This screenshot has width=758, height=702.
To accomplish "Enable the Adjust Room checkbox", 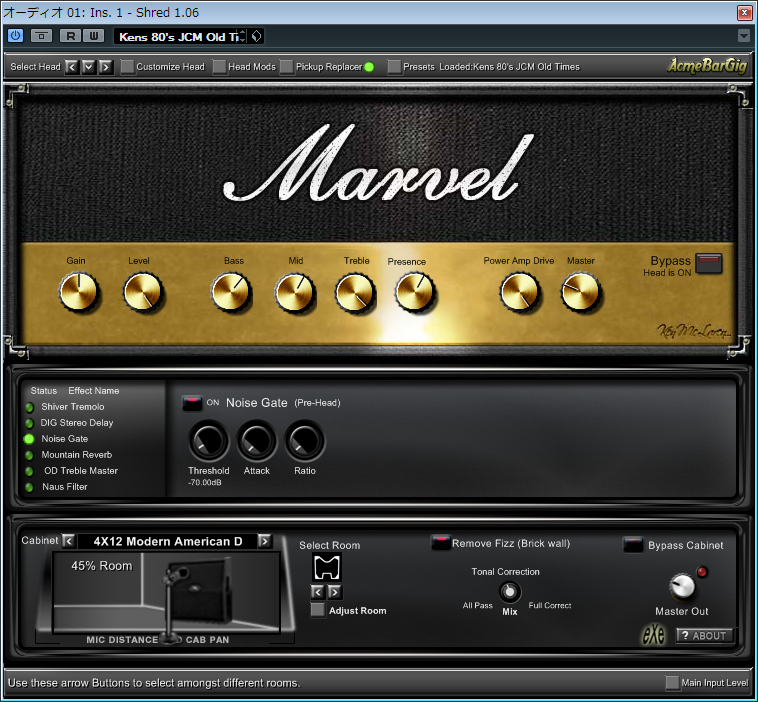I will pos(318,610).
